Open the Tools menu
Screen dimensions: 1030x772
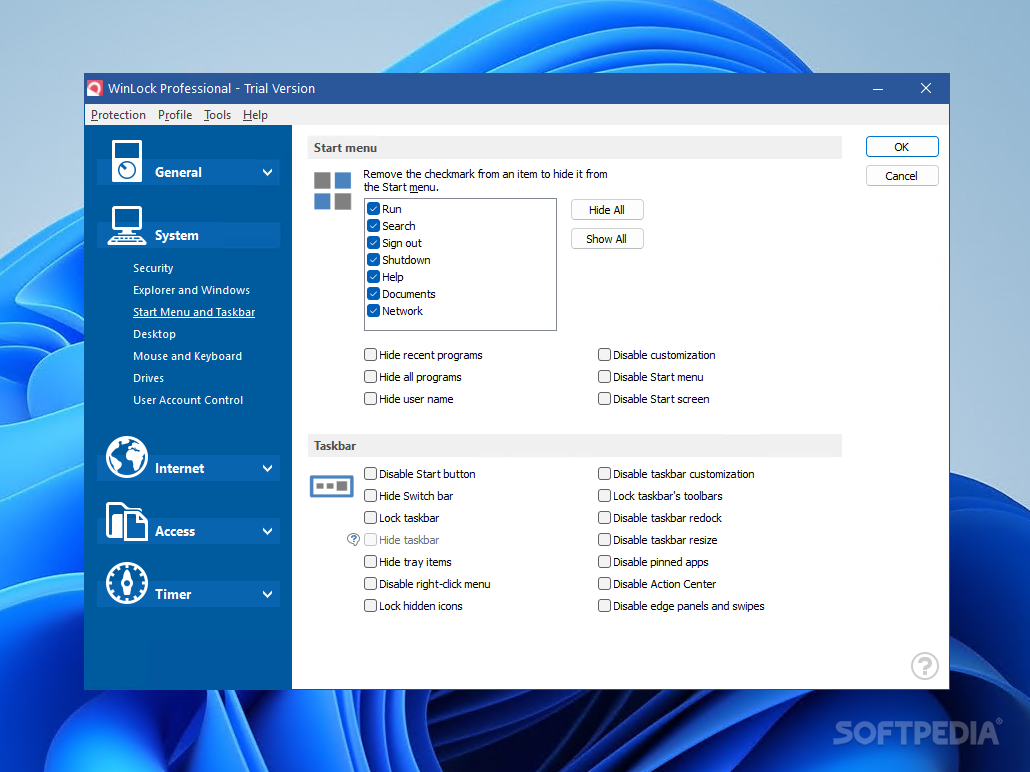tap(217, 115)
